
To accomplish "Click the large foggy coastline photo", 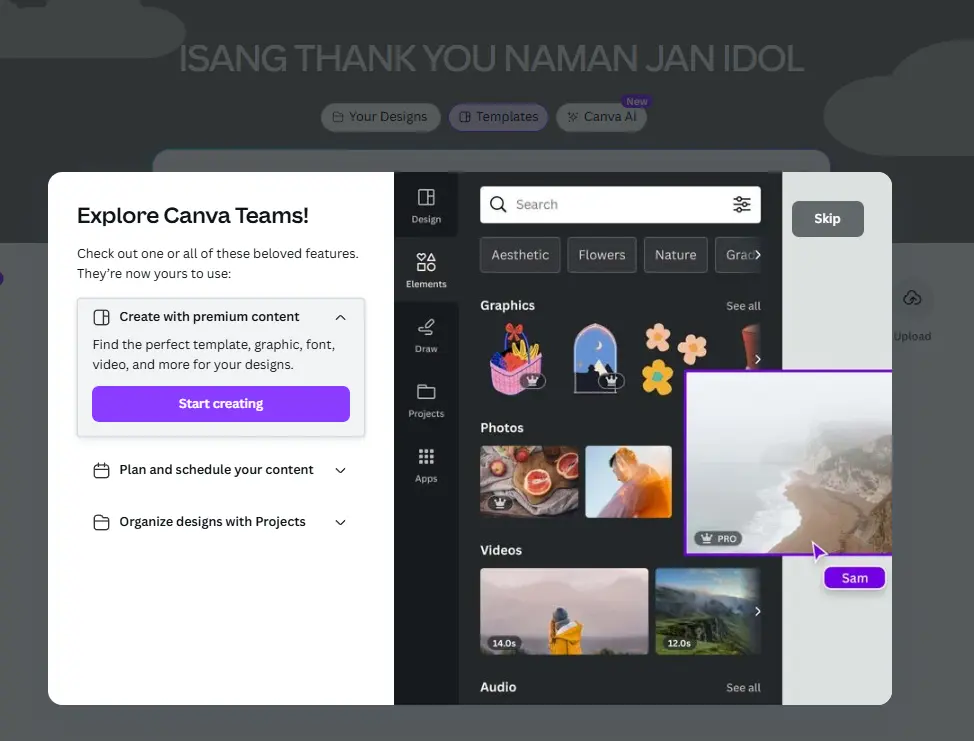I will [789, 462].
